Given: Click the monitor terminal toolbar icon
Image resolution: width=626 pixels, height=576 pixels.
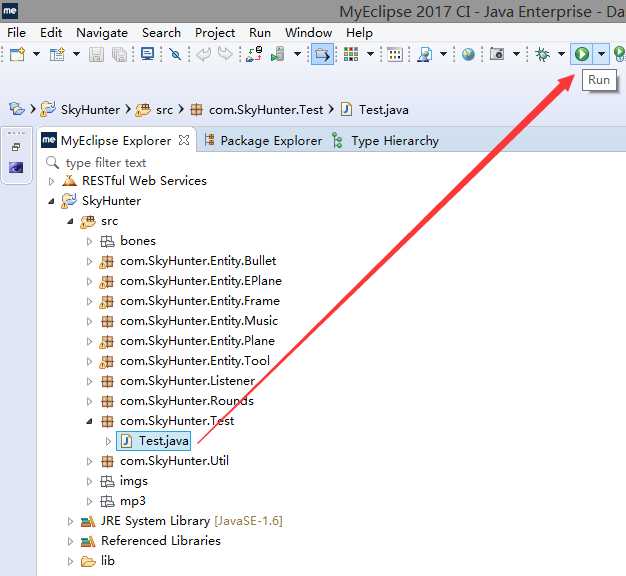Looking at the screenshot, I should click(148, 53).
